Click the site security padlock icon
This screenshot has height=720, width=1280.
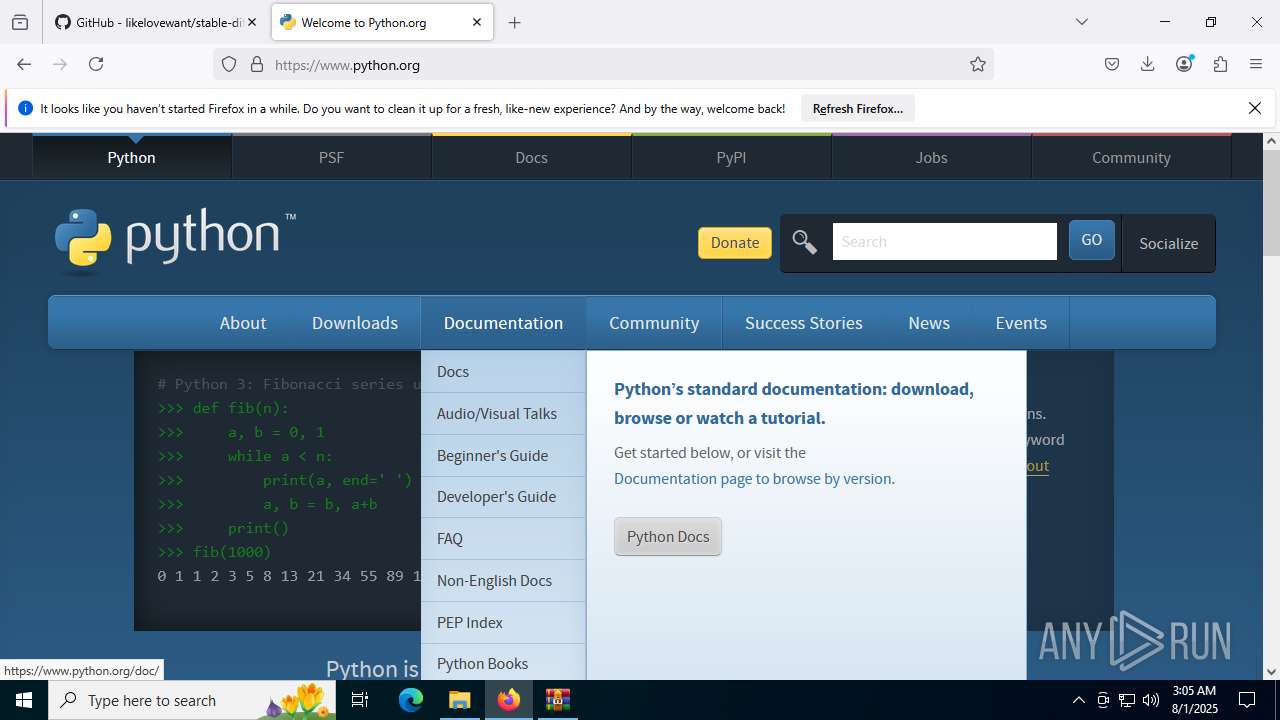click(x=257, y=64)
